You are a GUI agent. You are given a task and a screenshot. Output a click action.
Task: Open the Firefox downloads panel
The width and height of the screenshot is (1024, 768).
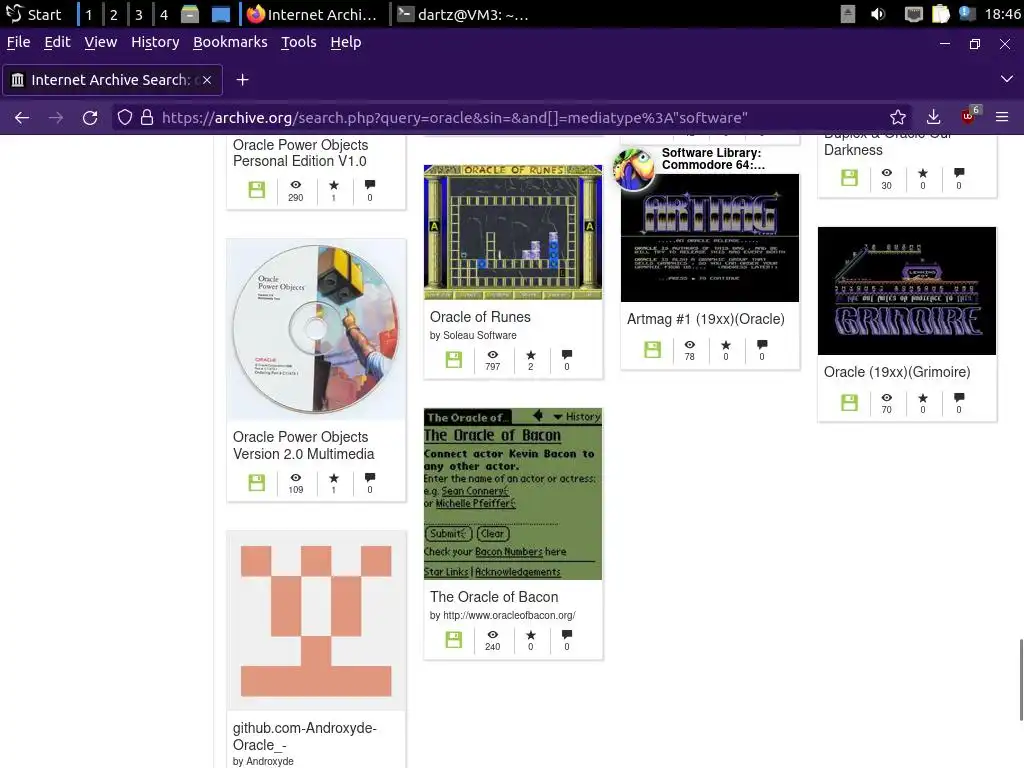point(933,118)
